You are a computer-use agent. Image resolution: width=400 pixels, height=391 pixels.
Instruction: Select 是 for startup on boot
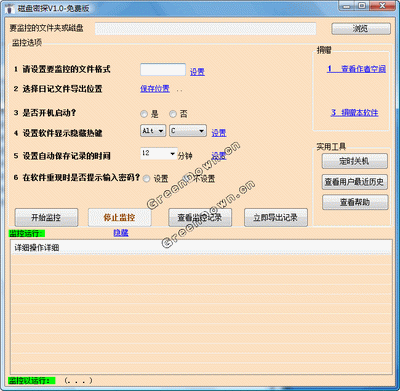144,114
